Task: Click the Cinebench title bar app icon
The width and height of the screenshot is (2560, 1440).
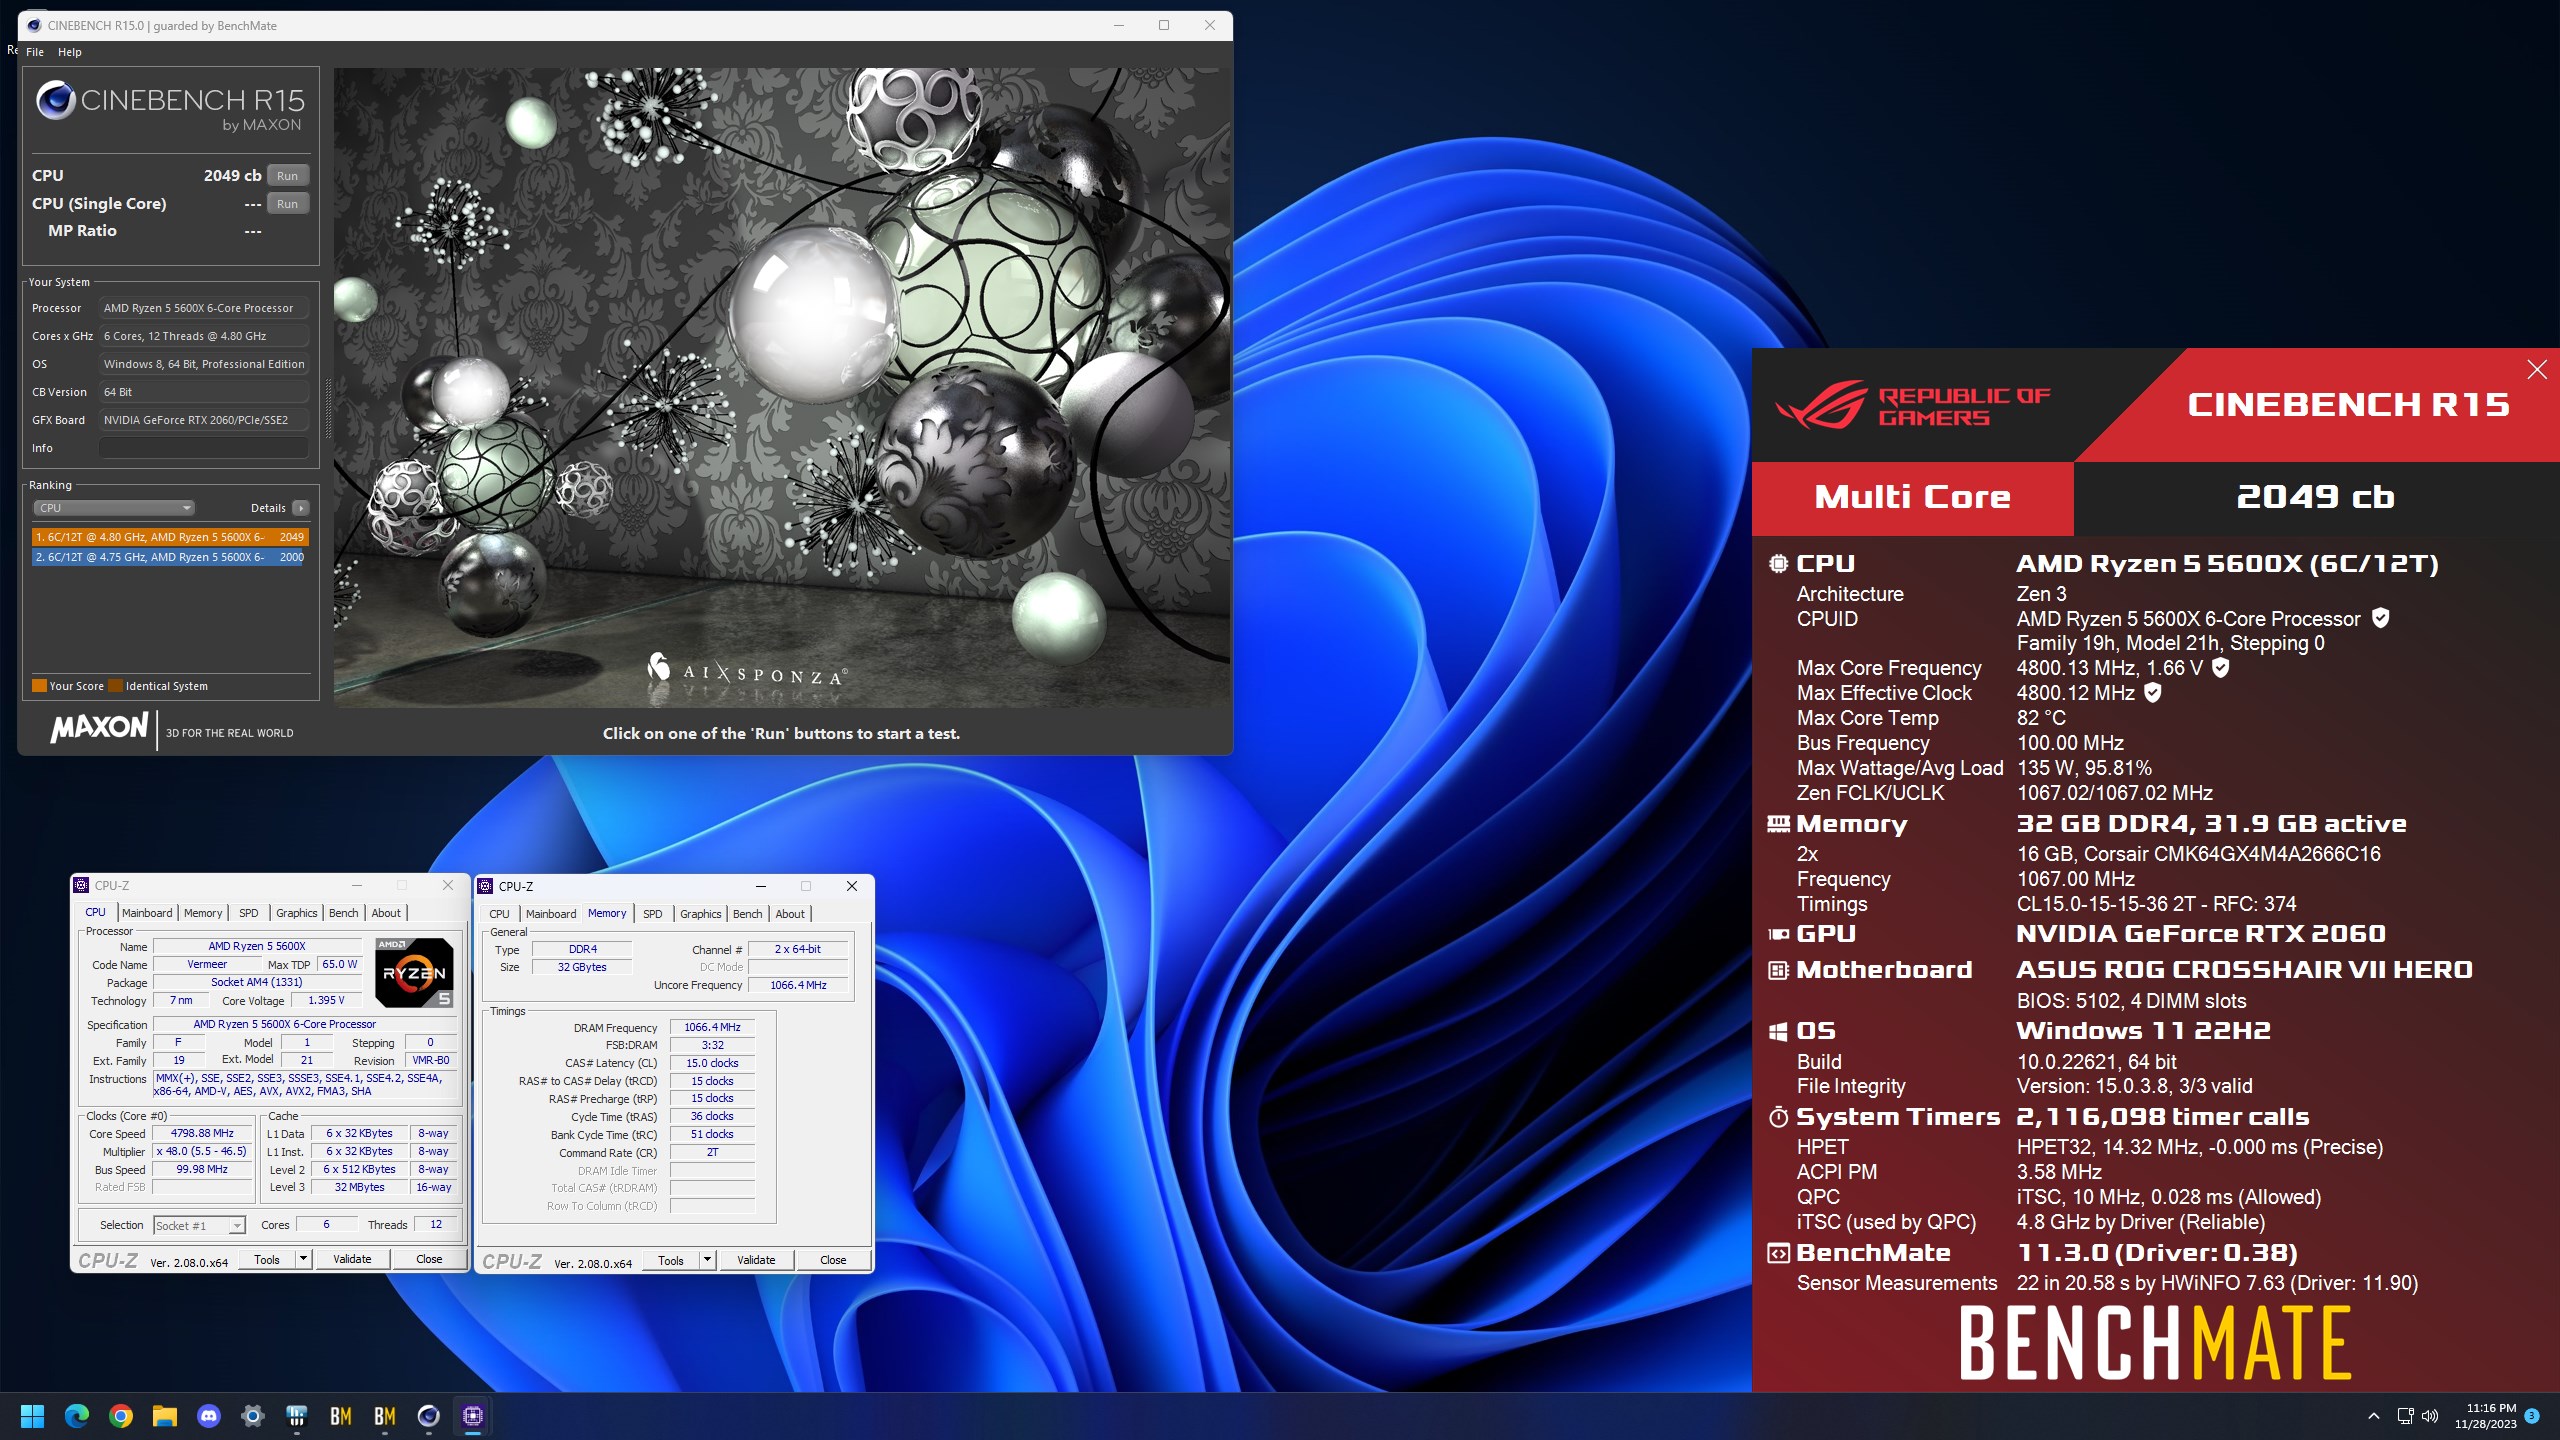Action: [34, 25]
